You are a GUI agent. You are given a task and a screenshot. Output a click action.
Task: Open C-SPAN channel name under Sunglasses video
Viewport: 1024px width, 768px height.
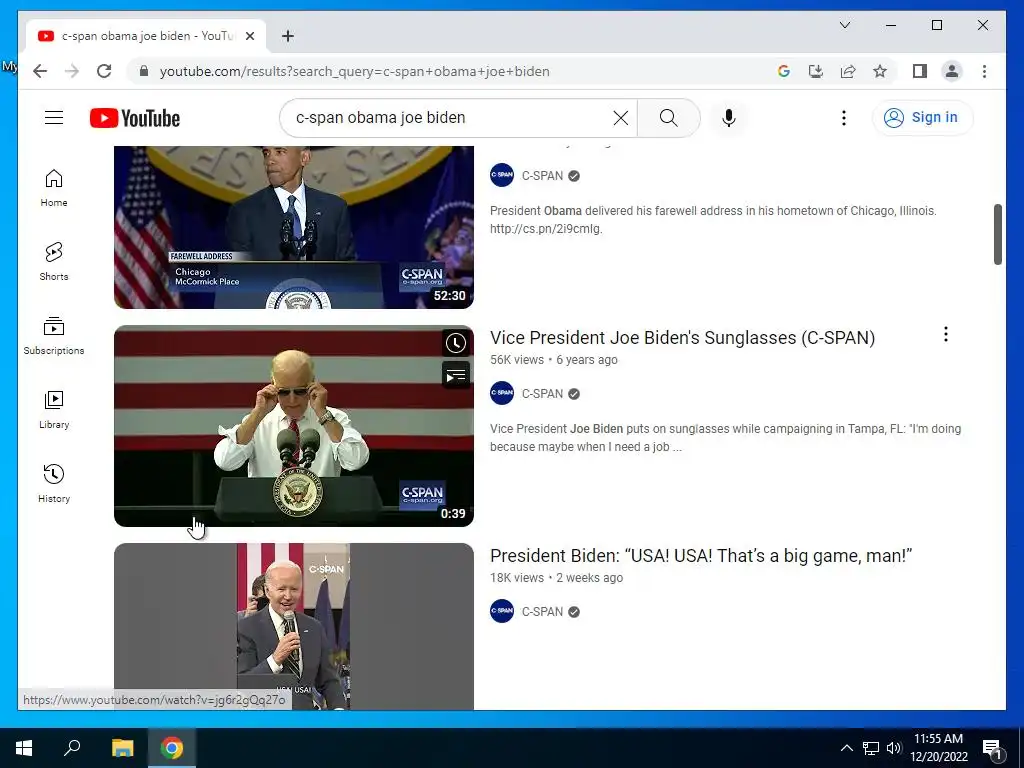tap(542, 394)
